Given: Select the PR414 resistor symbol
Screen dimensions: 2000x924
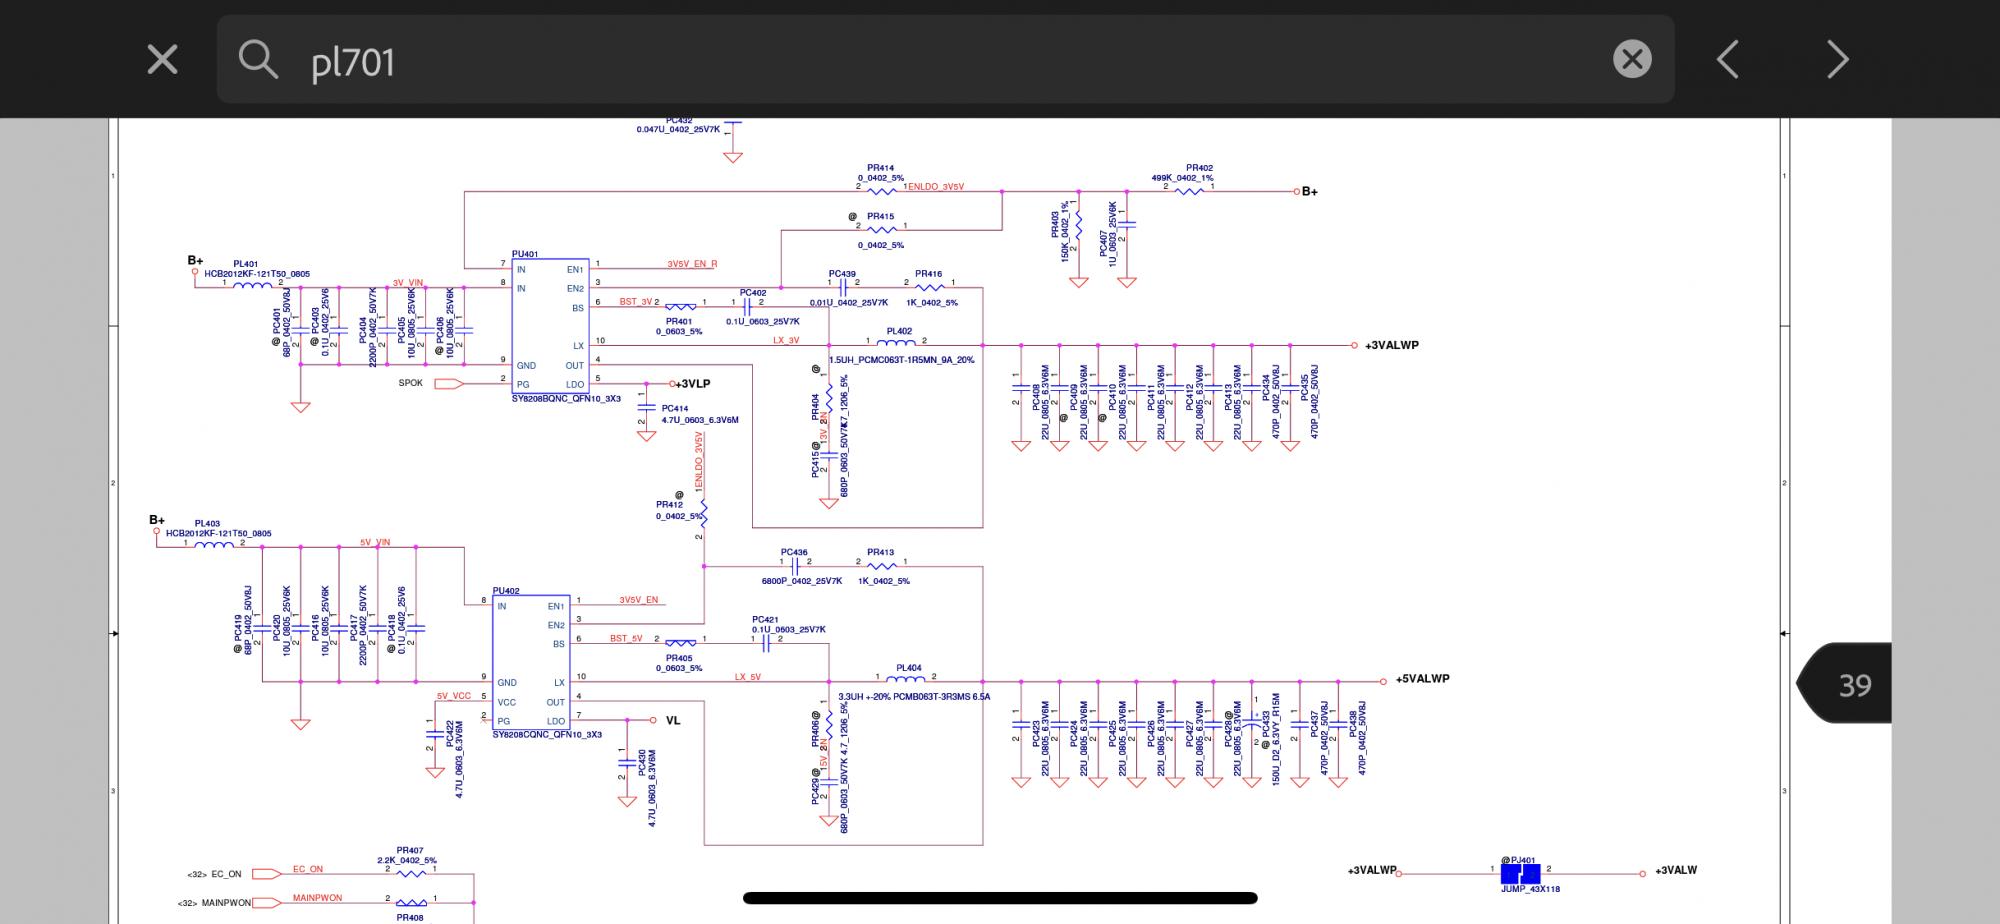Looking at the screenshot, I should pos(881,190).
